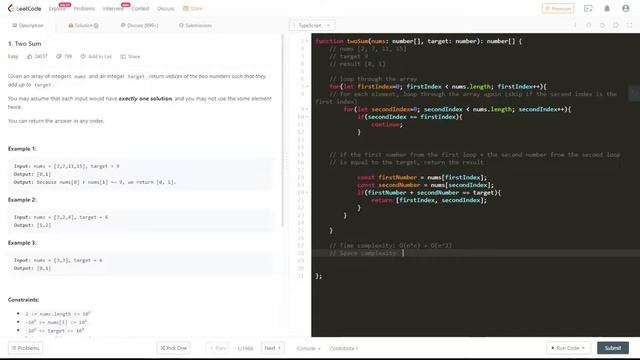Image resolution: width=640 pixels, height=360 pixels.
Task: Open the user profile avatar
Action: pyautogui.click(x=626, y=9)
